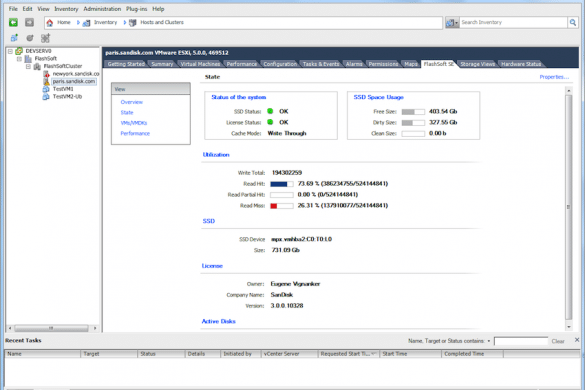This screenshot has width=585, height=390.
Task: Open the Properties link
Action: (x=554, y=77)
